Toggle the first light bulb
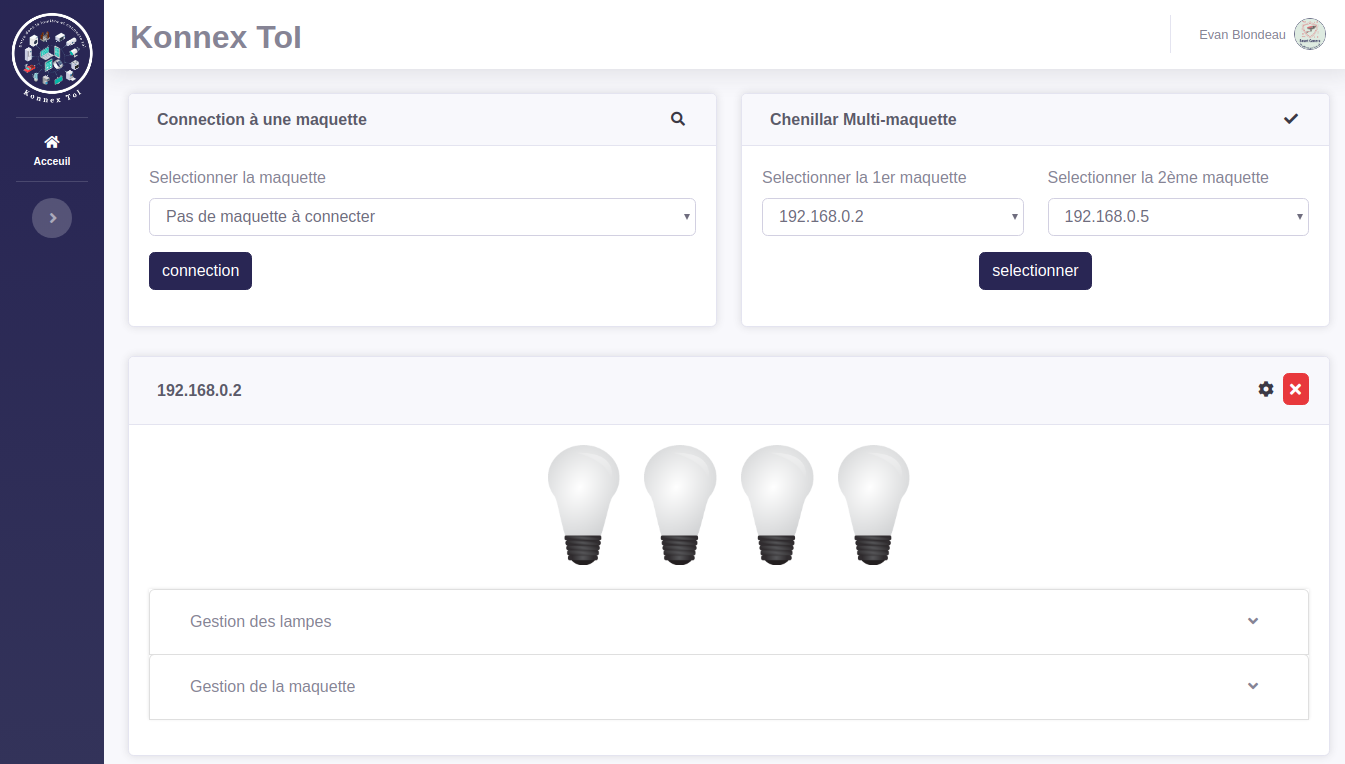The image size is (1345, 764). point(584,505)
